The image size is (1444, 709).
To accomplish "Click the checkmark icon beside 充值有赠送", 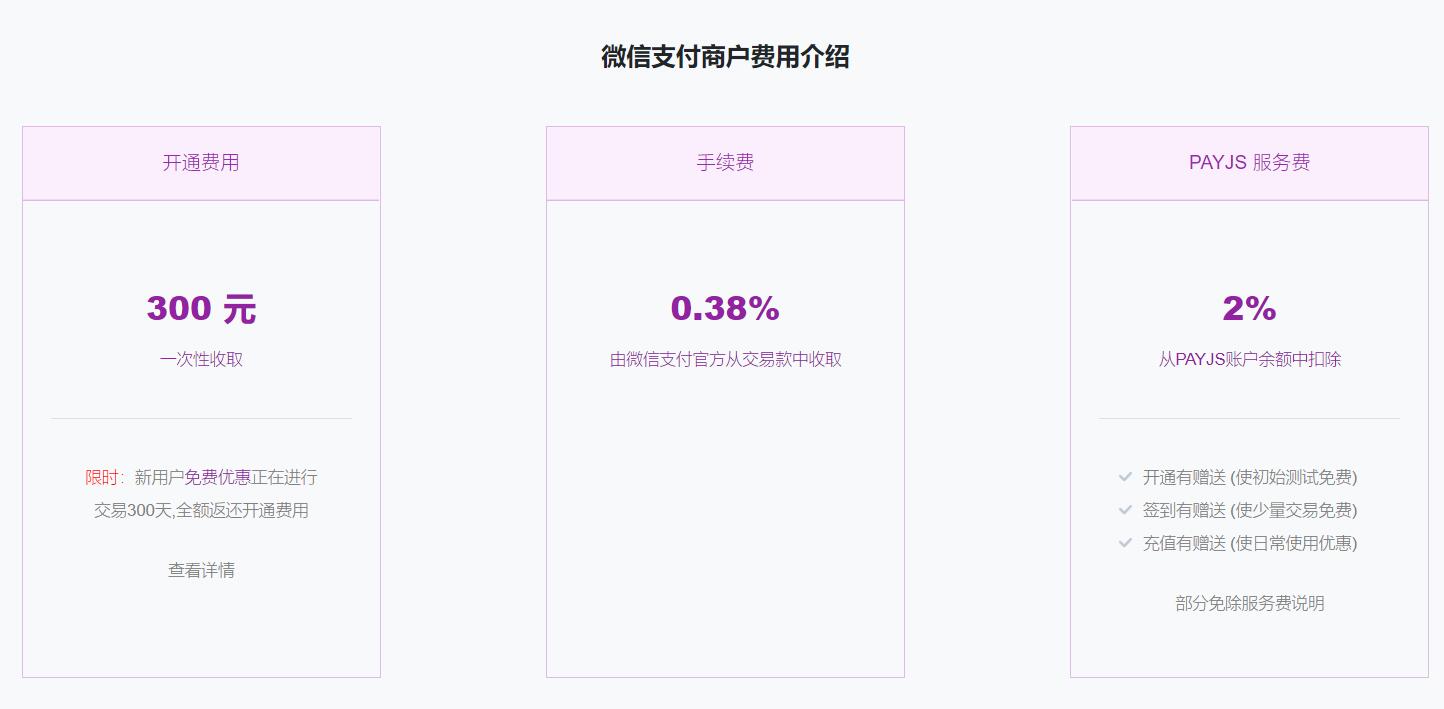I will 1125,543.
